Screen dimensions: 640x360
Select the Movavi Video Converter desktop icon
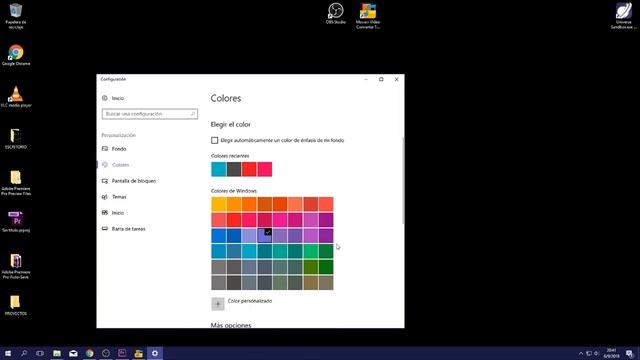tap(368, 16)
